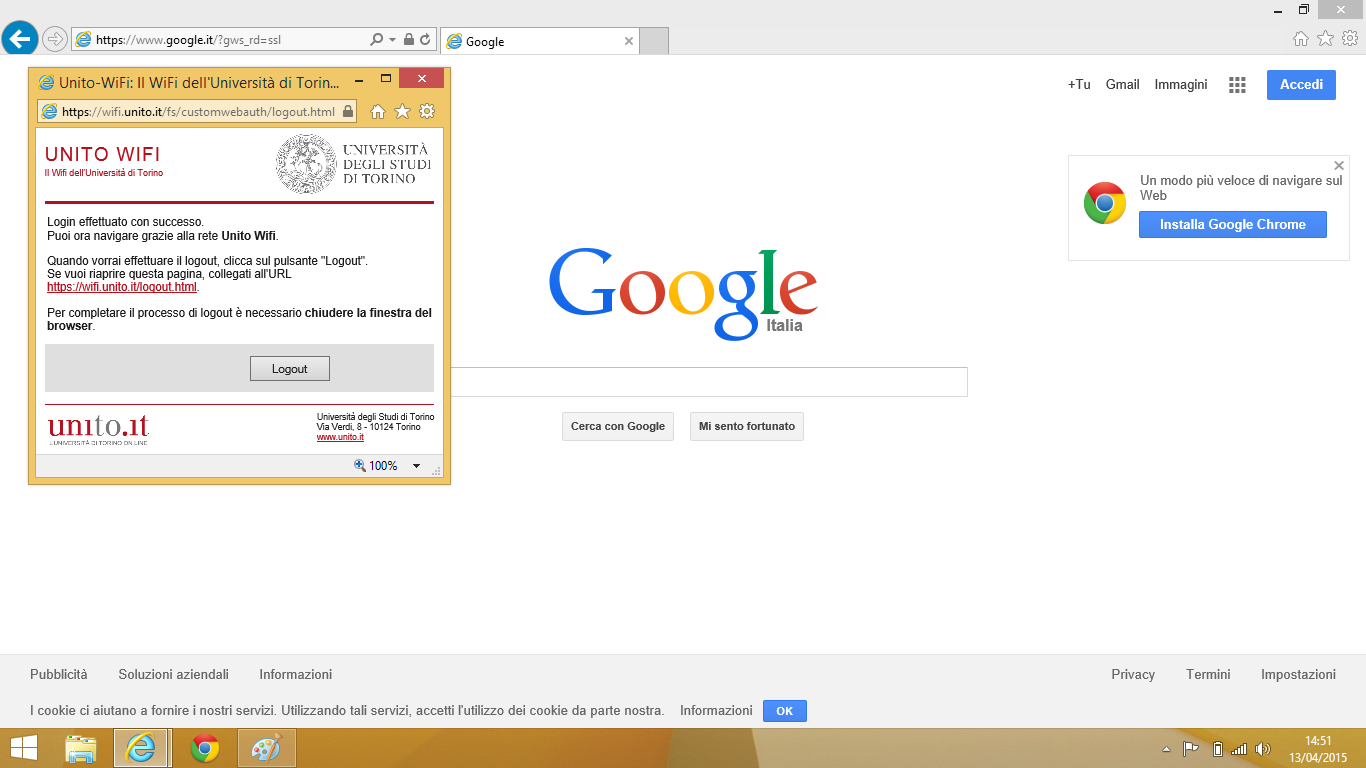Click the Logout button
Image resolution: width=1366 pixels, height=768 pixels.
click(x=290, y=368)
